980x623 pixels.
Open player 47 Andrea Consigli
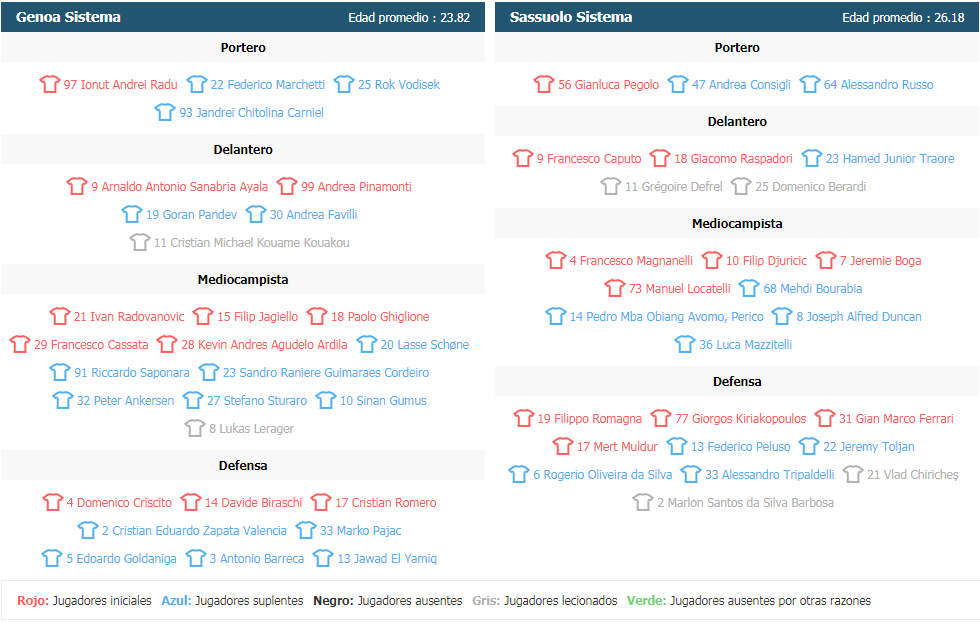click(x=741, y=84)
